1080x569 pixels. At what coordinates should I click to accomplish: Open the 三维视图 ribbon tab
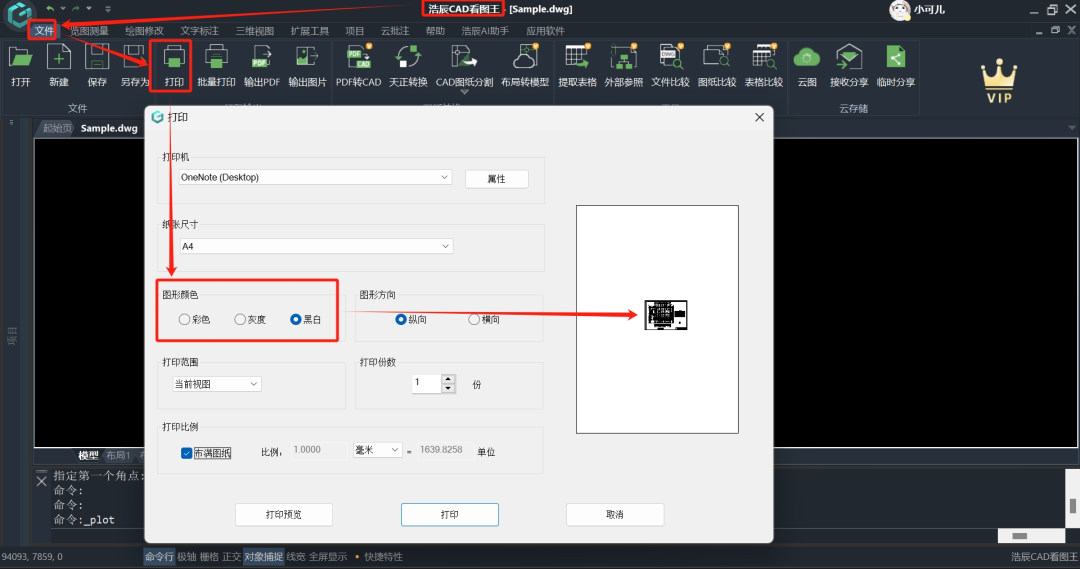254,30
